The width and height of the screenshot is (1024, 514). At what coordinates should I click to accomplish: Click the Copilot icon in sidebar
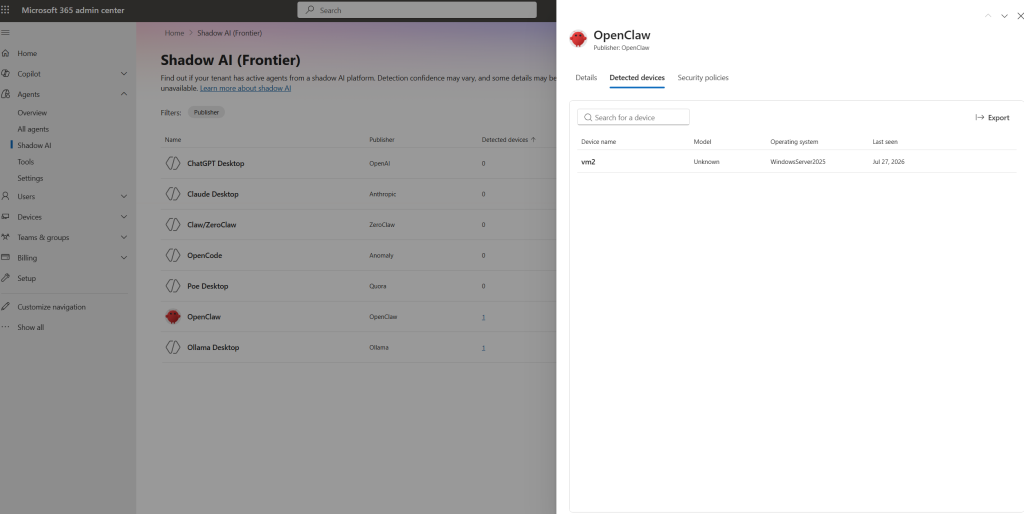coord(5,74)
